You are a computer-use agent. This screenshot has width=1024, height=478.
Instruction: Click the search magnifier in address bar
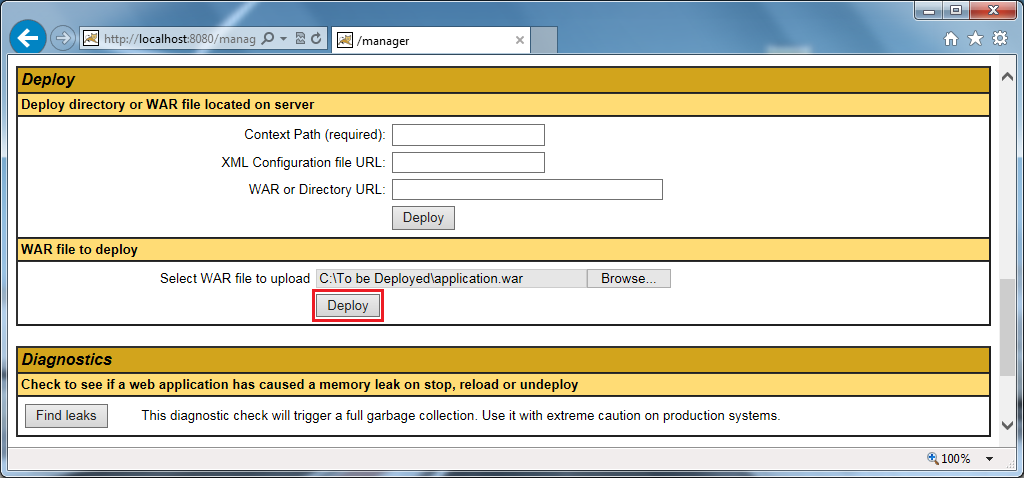click(267, 39)
